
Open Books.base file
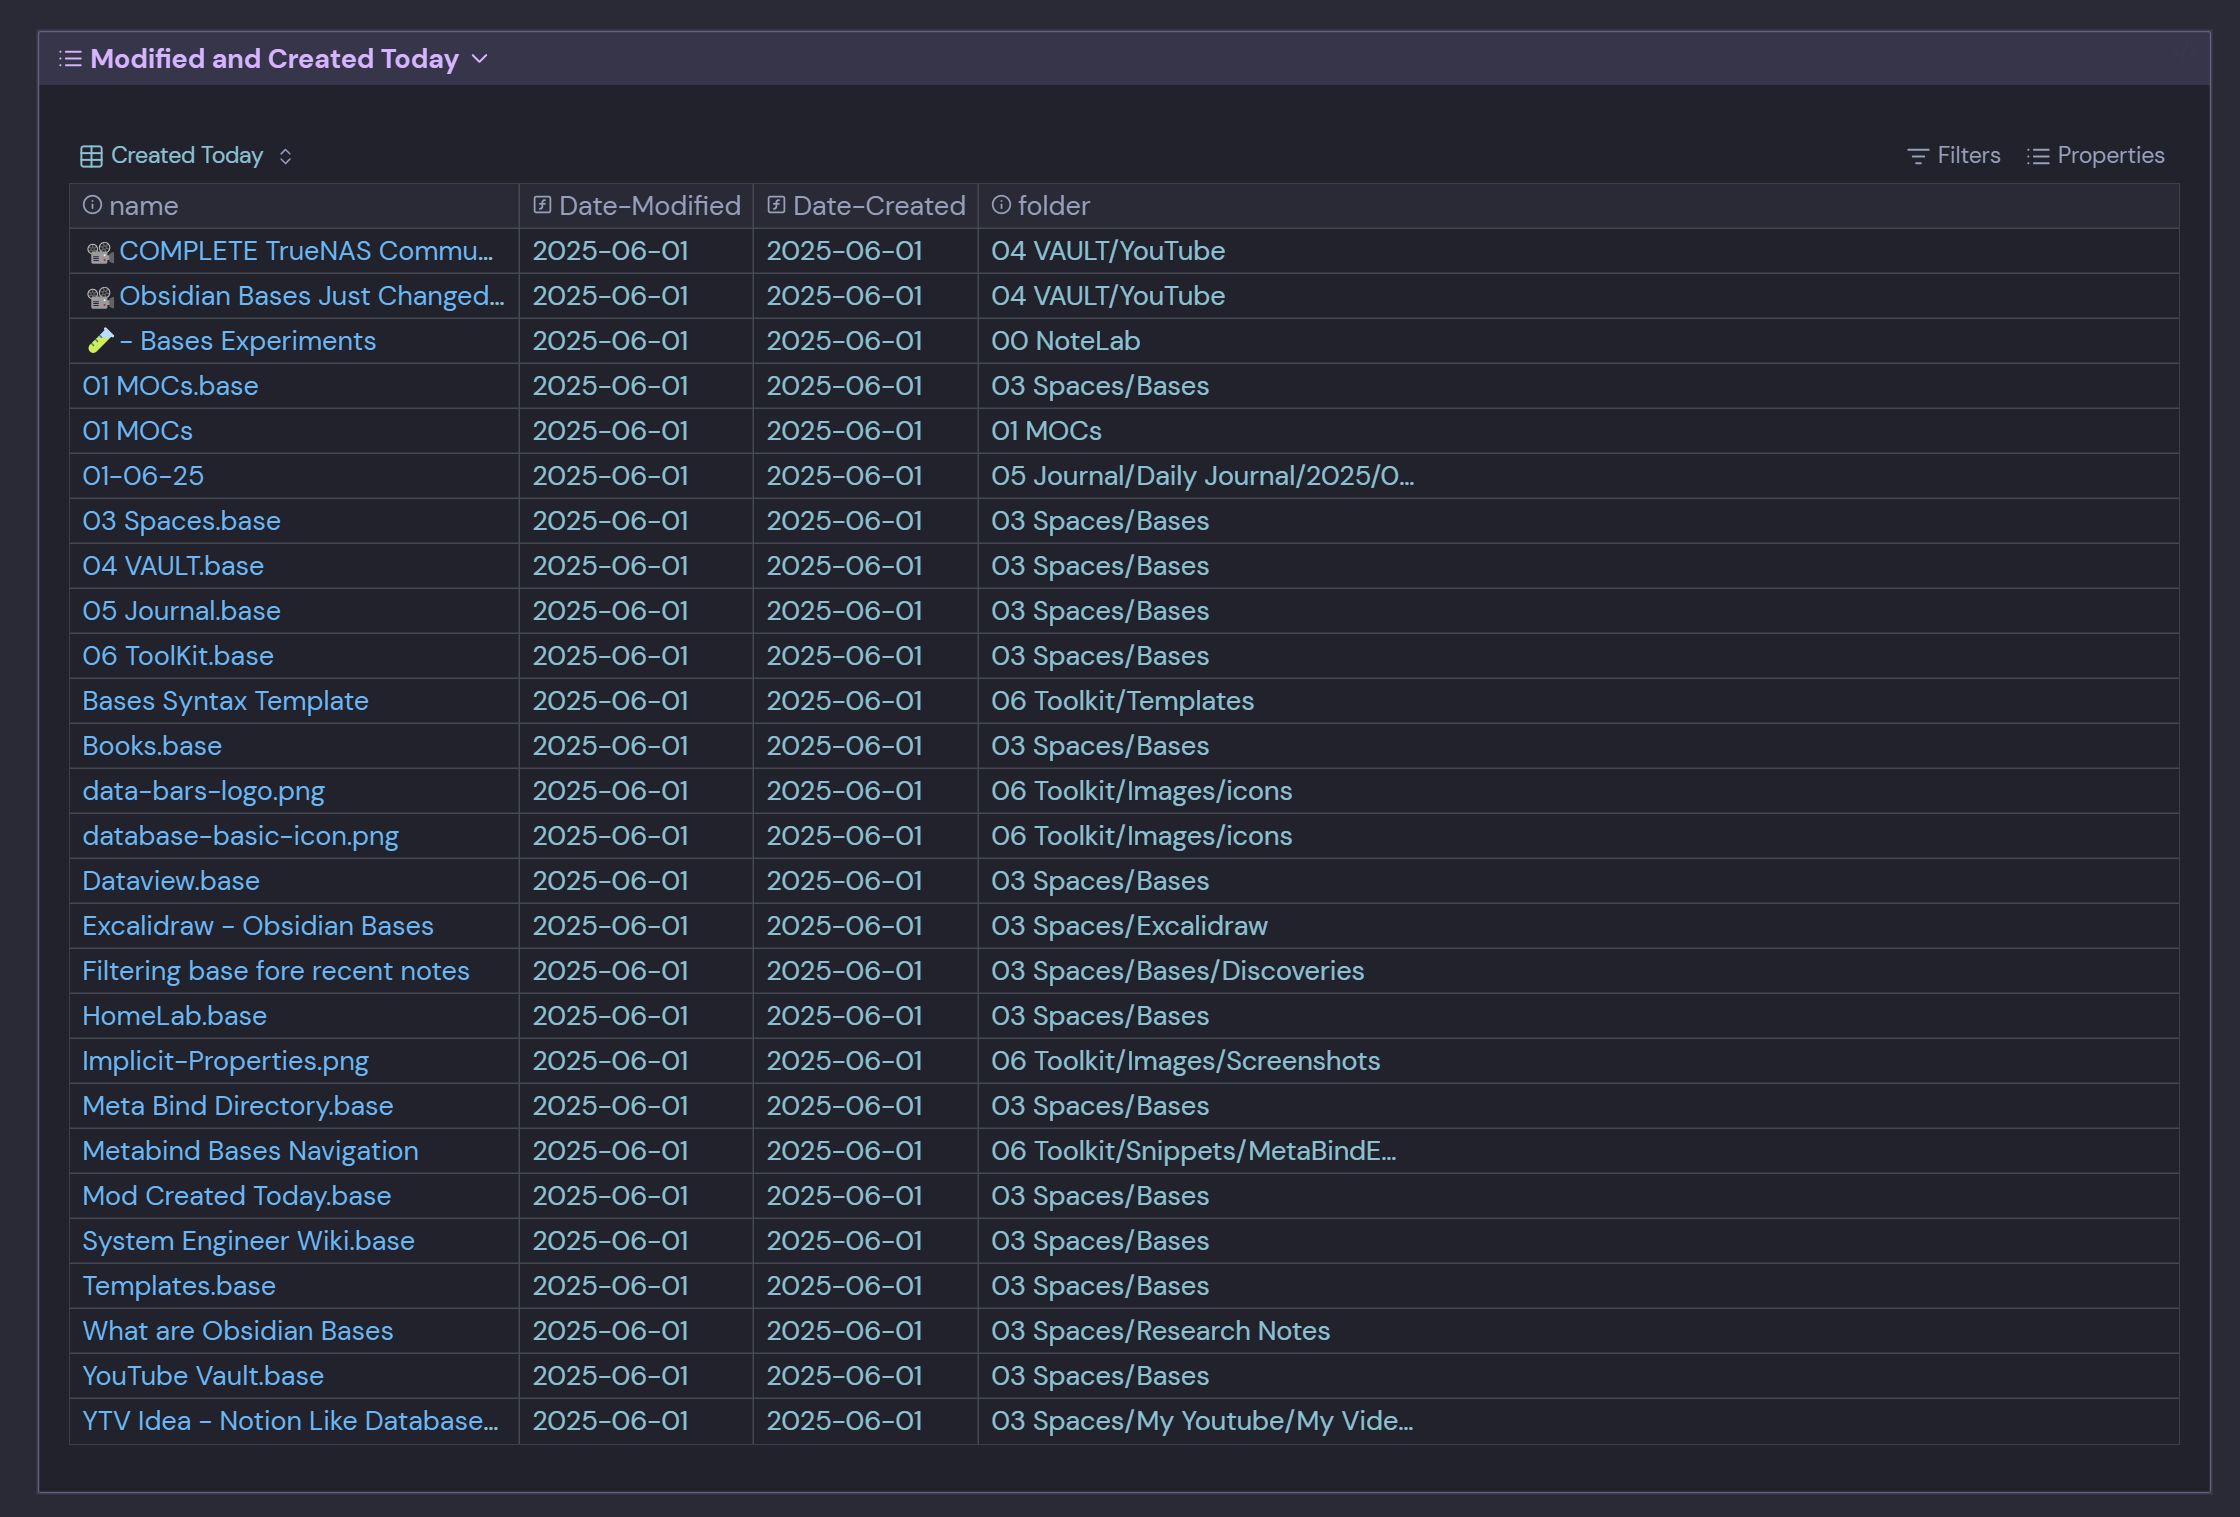pos(152,746)
